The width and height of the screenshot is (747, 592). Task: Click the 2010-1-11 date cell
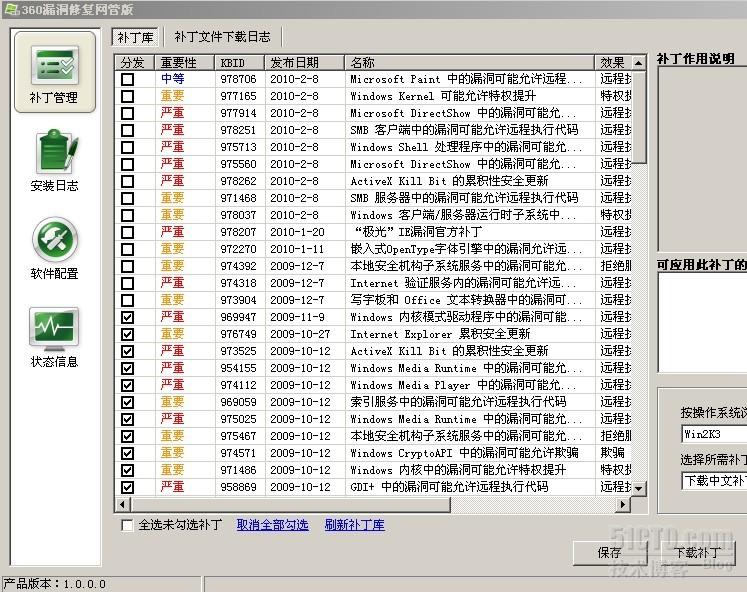[x=297, y=249]
